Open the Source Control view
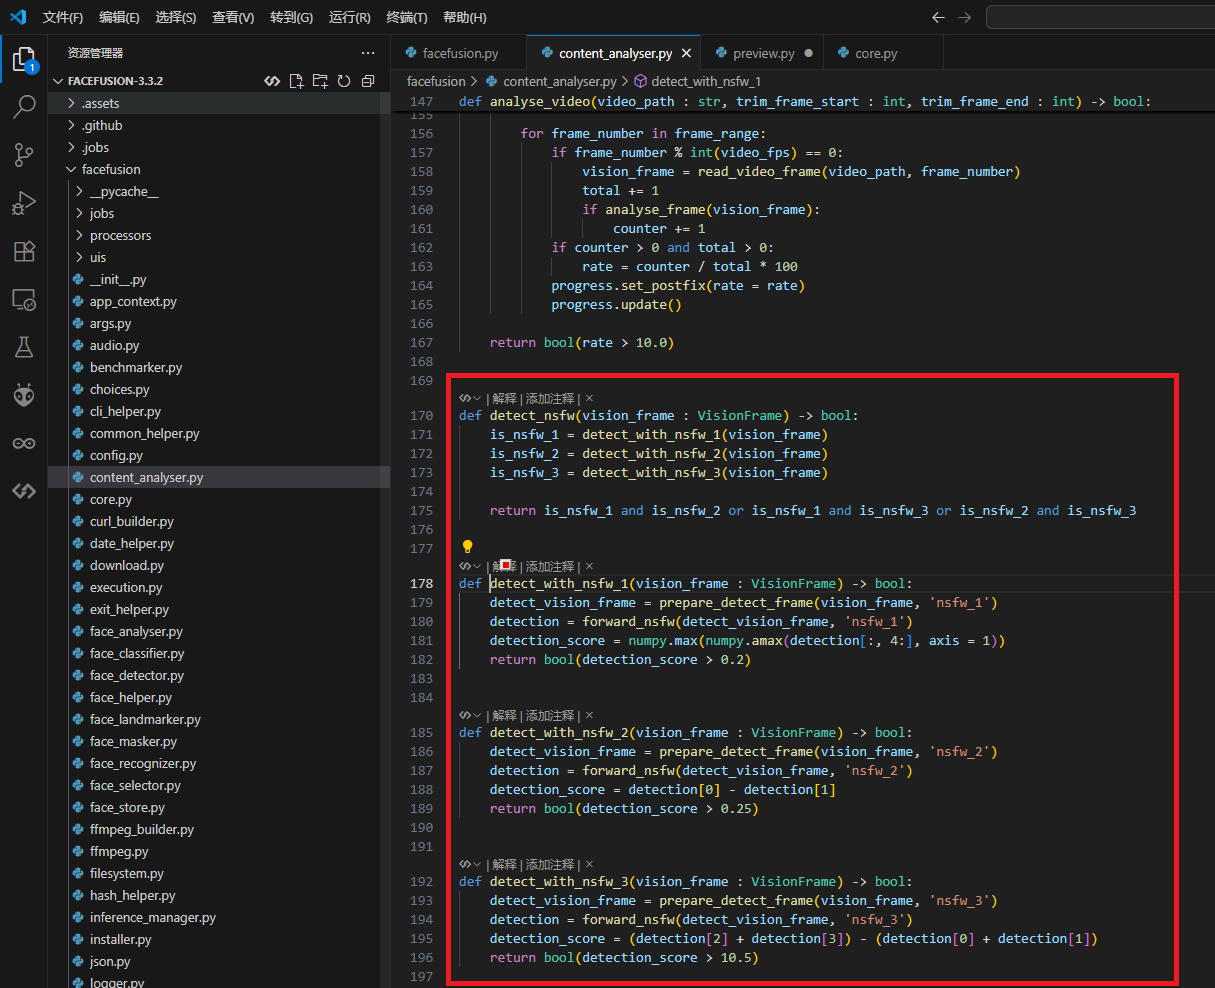 (x=24, y=155)
